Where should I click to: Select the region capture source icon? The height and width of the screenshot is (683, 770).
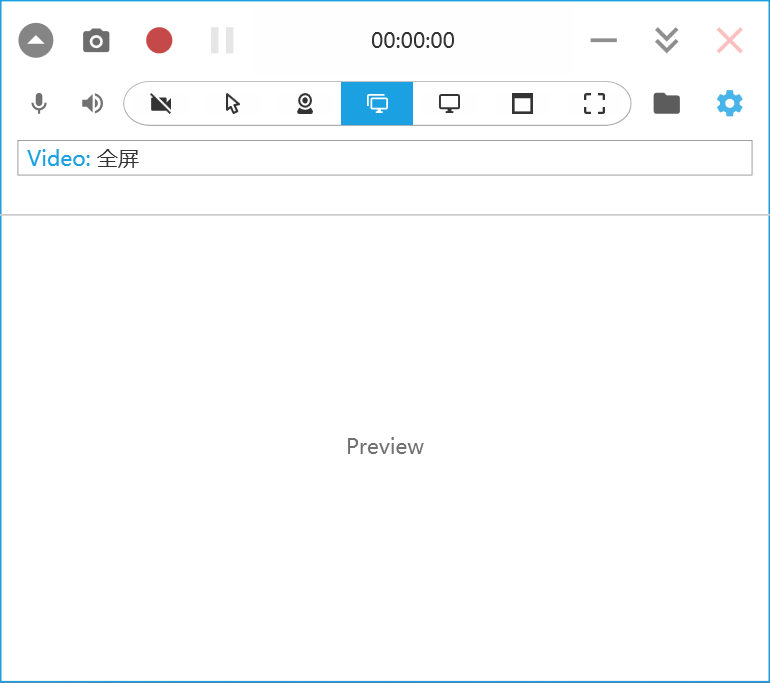[x=594, y=103]
